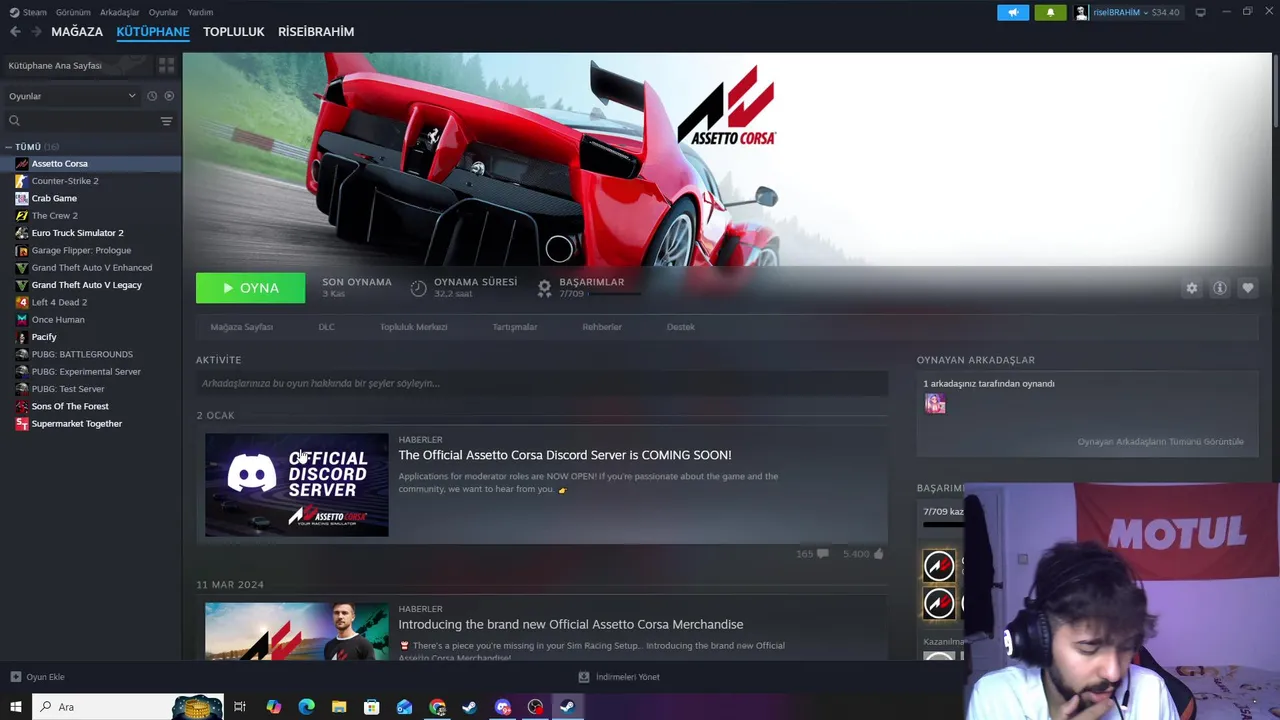Collapse the TÜMÜ category

point(9,147)
